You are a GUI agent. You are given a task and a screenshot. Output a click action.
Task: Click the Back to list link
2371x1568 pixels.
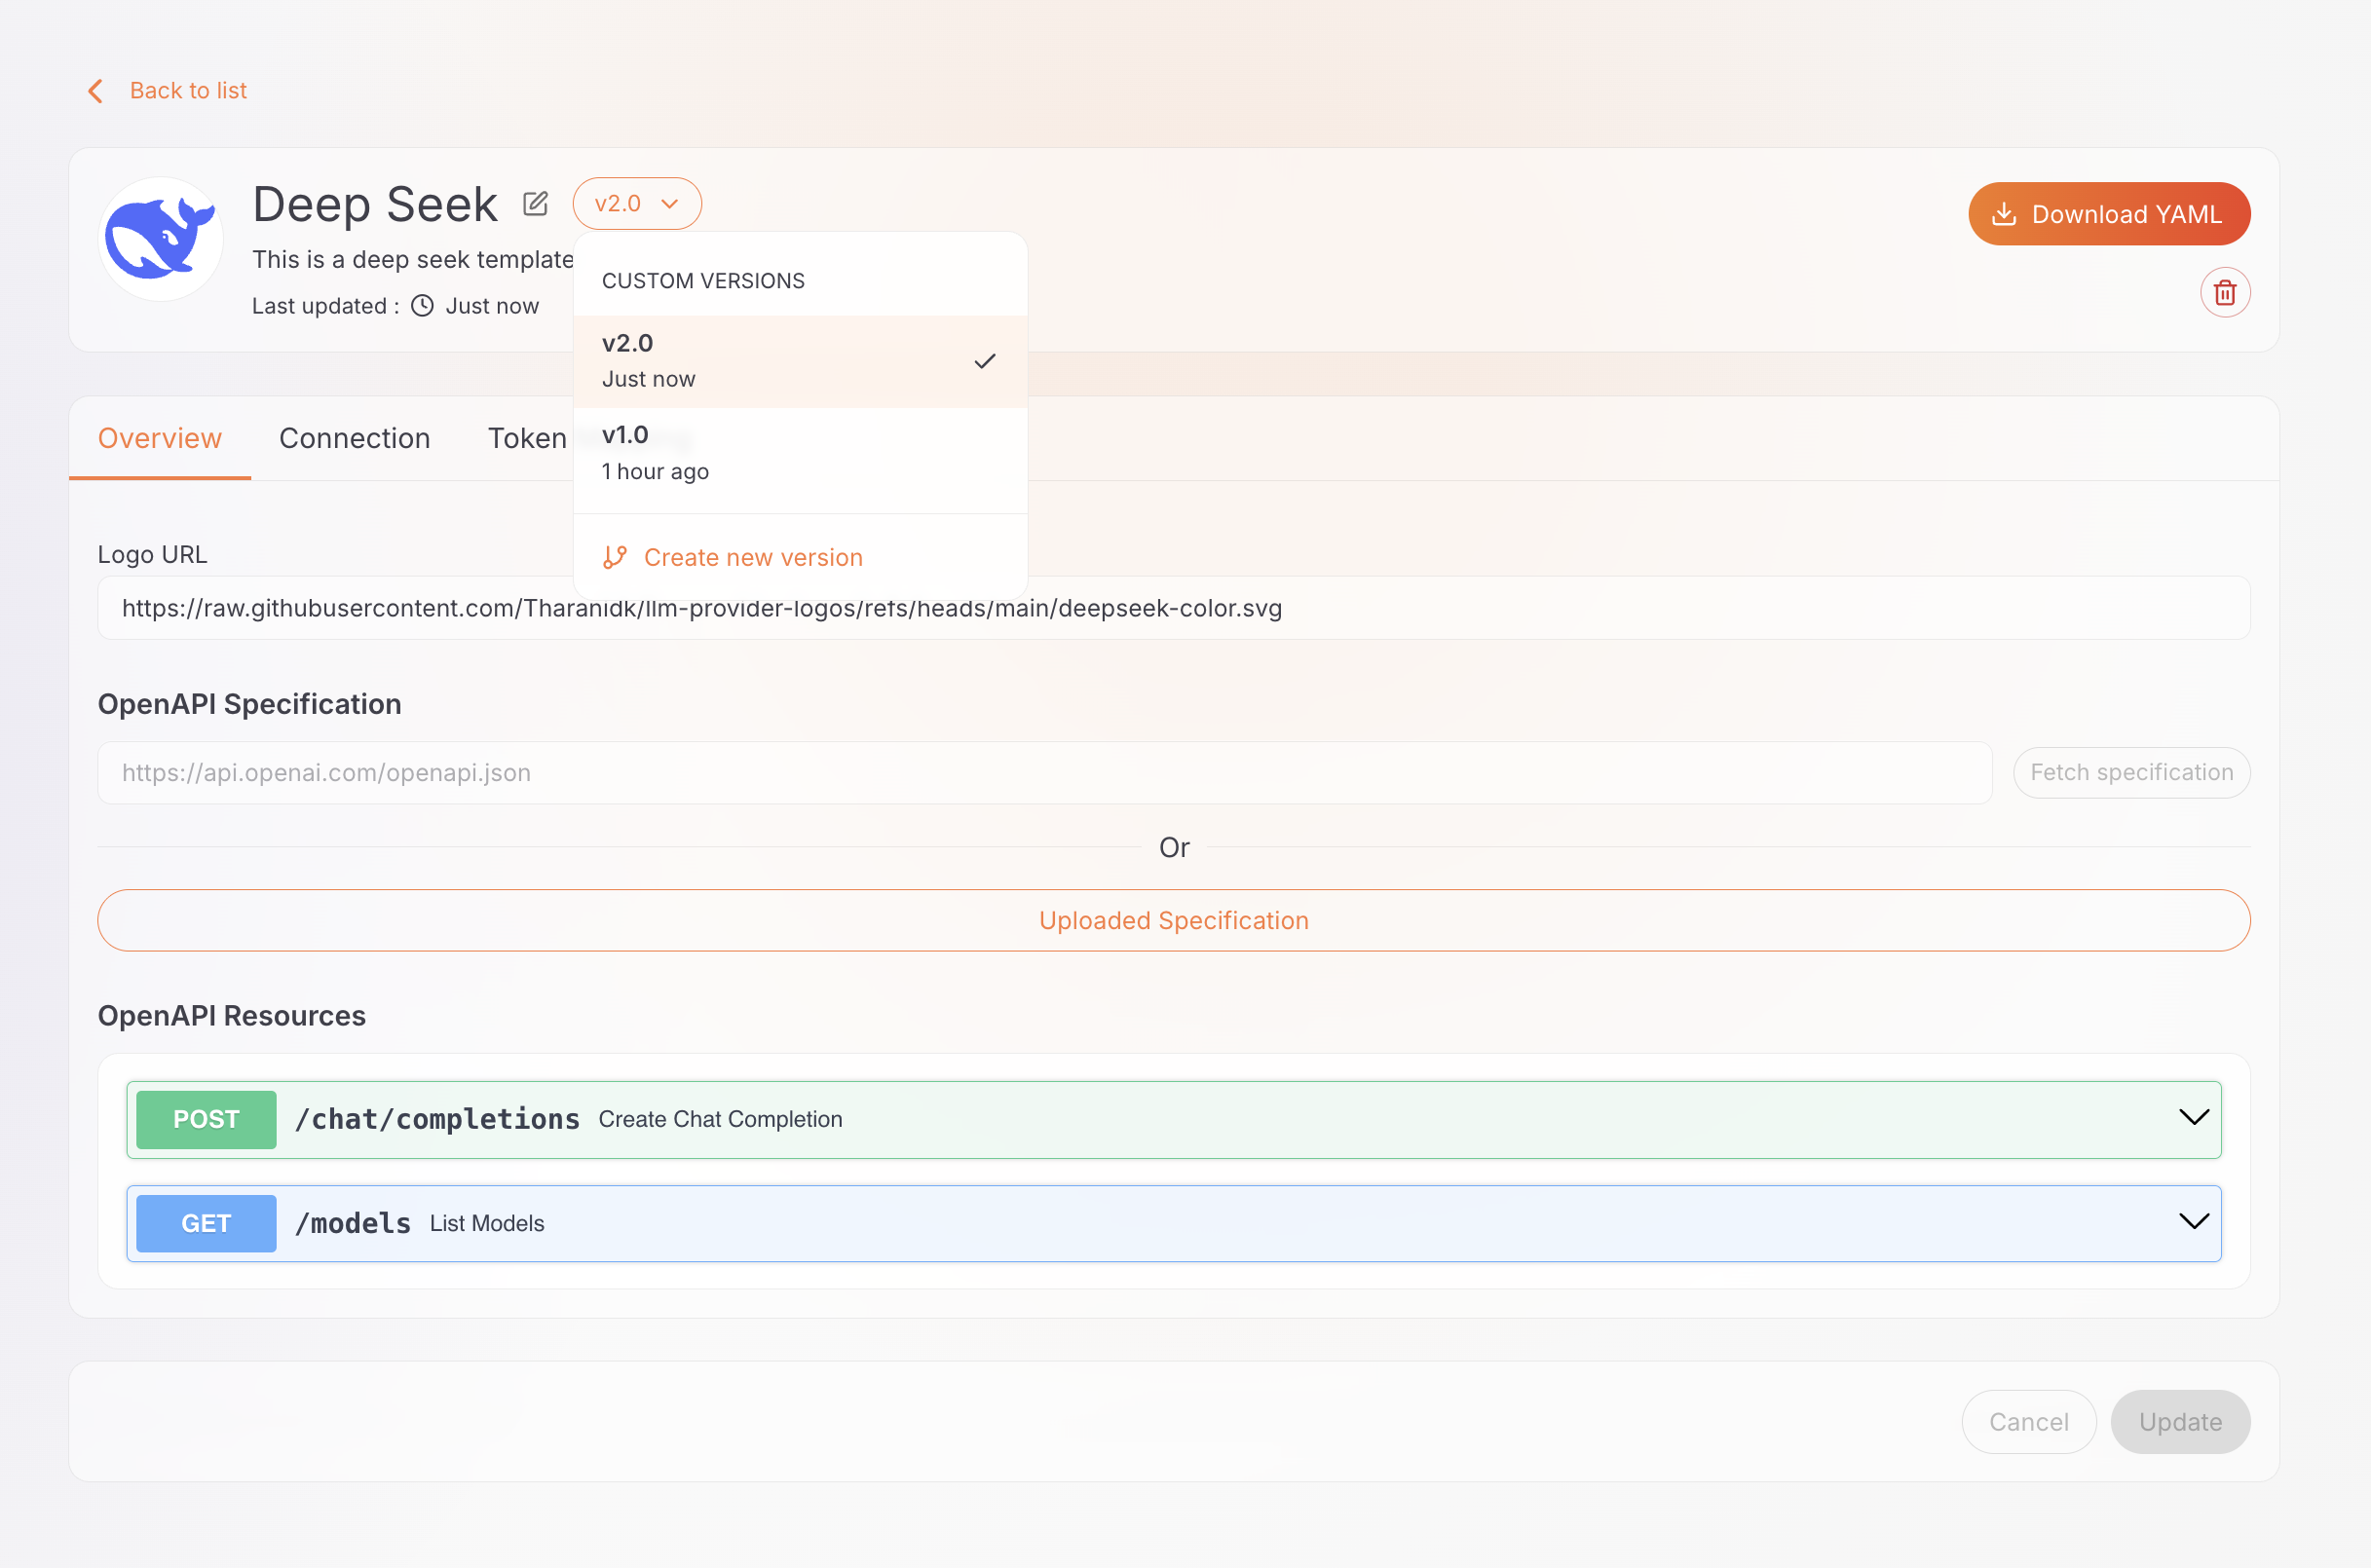click(188, 91)
